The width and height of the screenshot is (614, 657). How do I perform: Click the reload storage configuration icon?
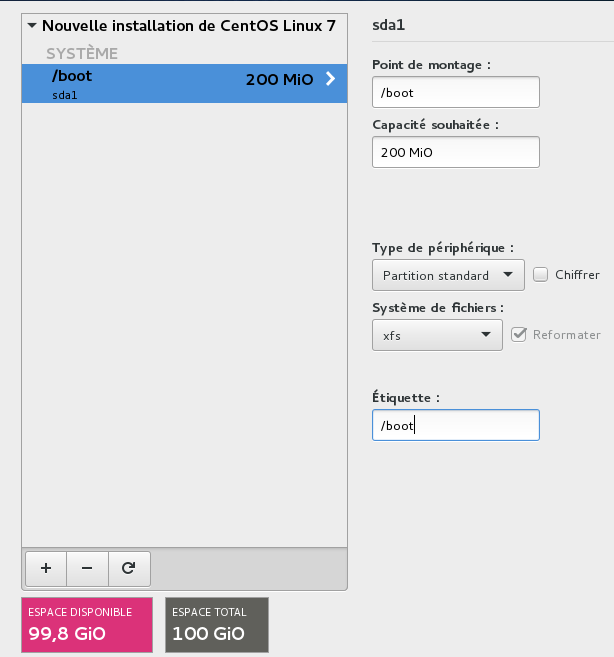128,568
